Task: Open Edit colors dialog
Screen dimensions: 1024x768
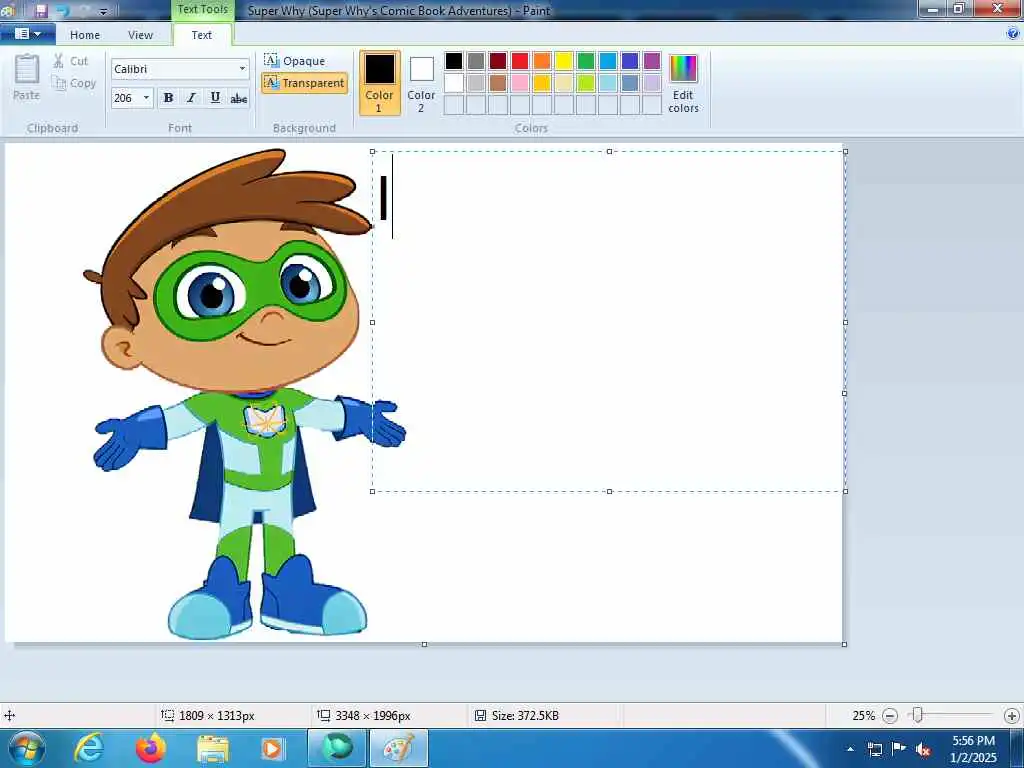Action: (683, 84)
